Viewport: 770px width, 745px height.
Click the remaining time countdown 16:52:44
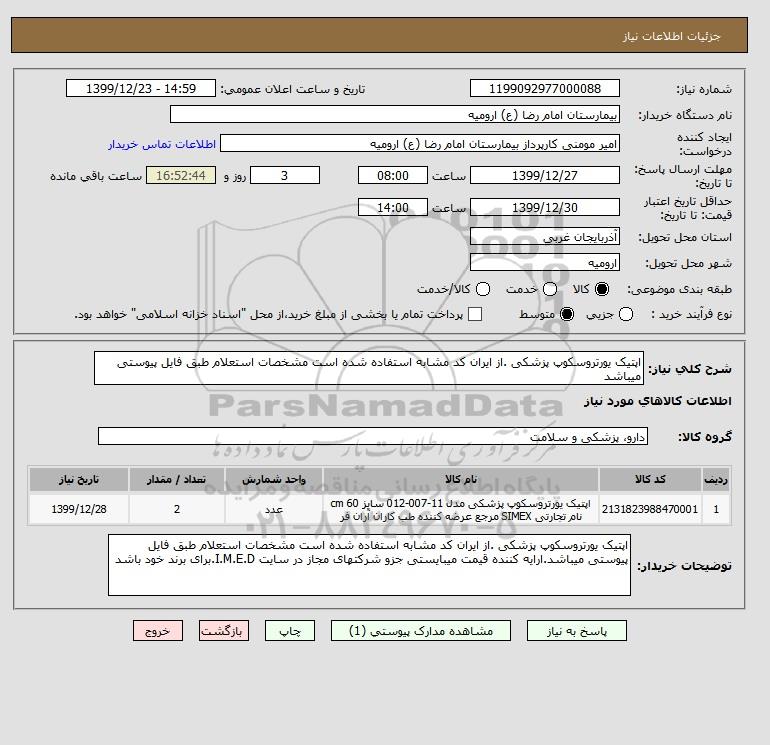(x=181, y=175)
